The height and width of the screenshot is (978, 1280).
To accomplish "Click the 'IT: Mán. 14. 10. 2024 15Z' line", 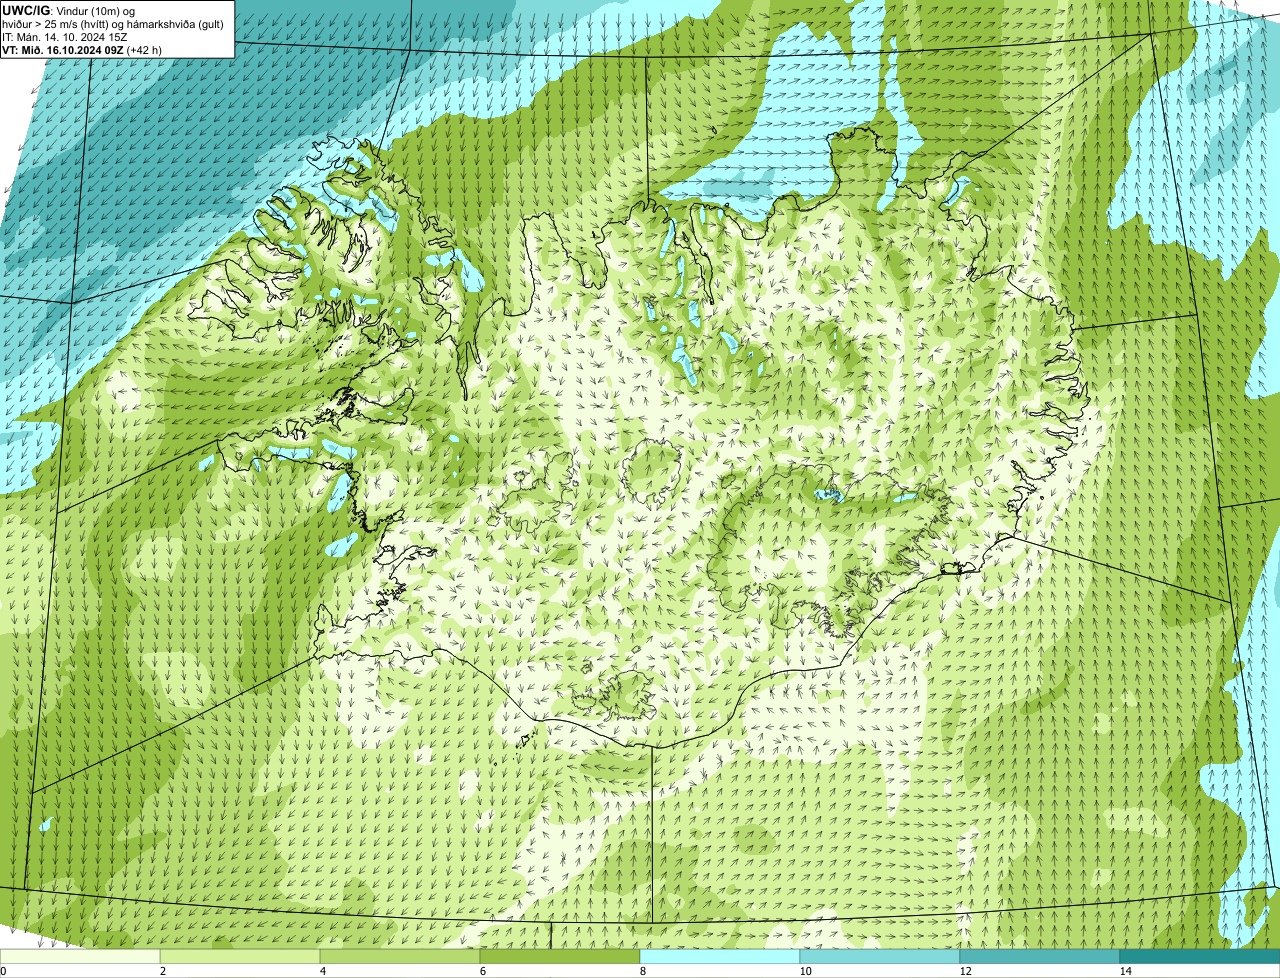I will pyautogui.click(x=65, y=36).
